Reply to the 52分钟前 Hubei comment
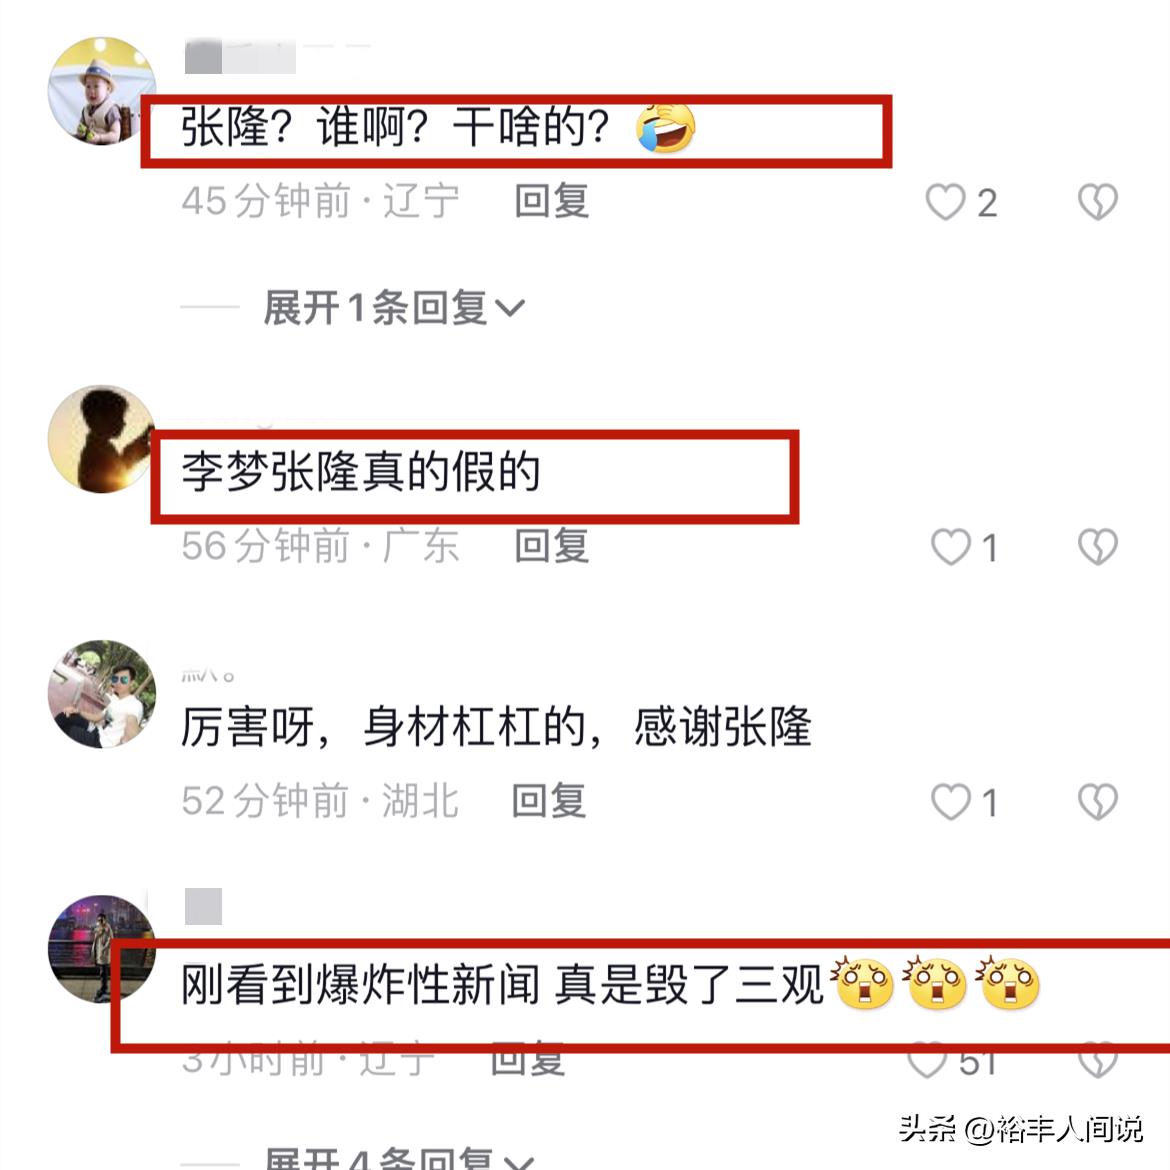The height and width of the screenshot is (1170, 1170). pos(548,801)
